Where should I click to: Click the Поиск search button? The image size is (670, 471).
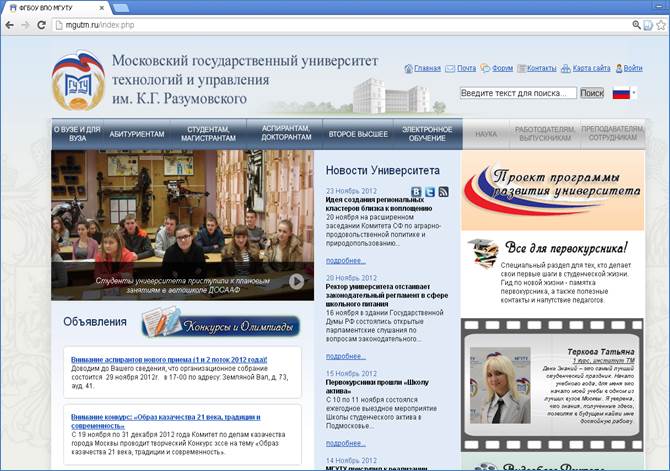click(x=592, y=93)
